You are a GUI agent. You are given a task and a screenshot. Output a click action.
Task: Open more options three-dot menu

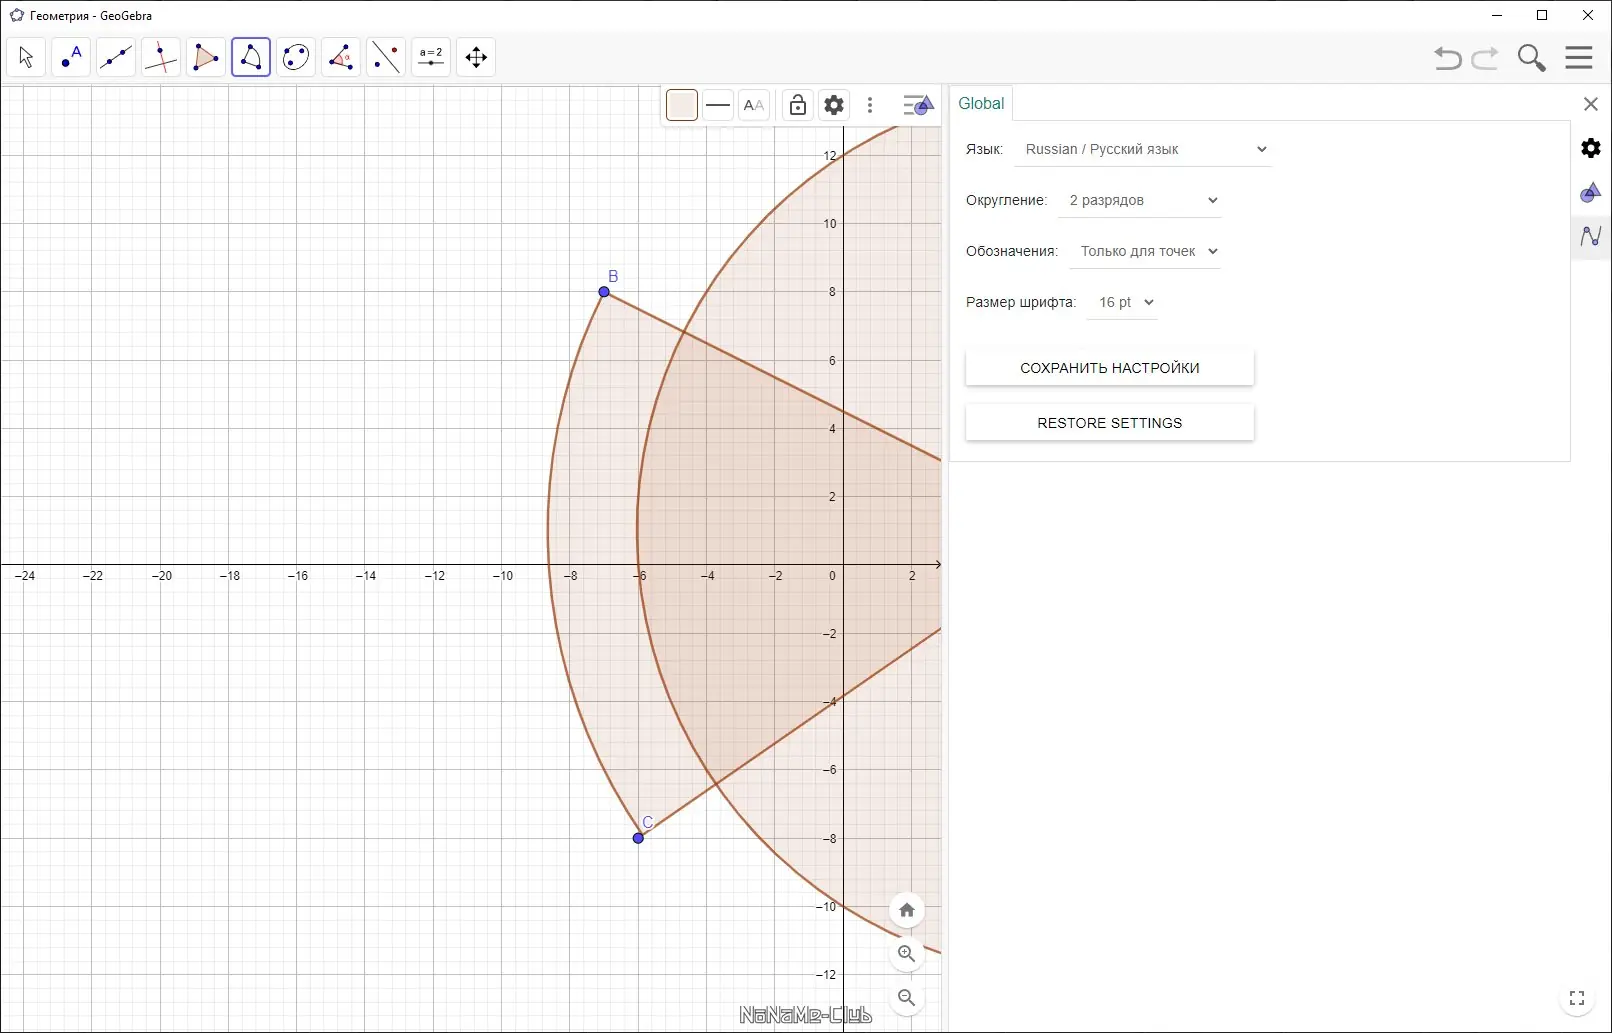pos(870,105)
